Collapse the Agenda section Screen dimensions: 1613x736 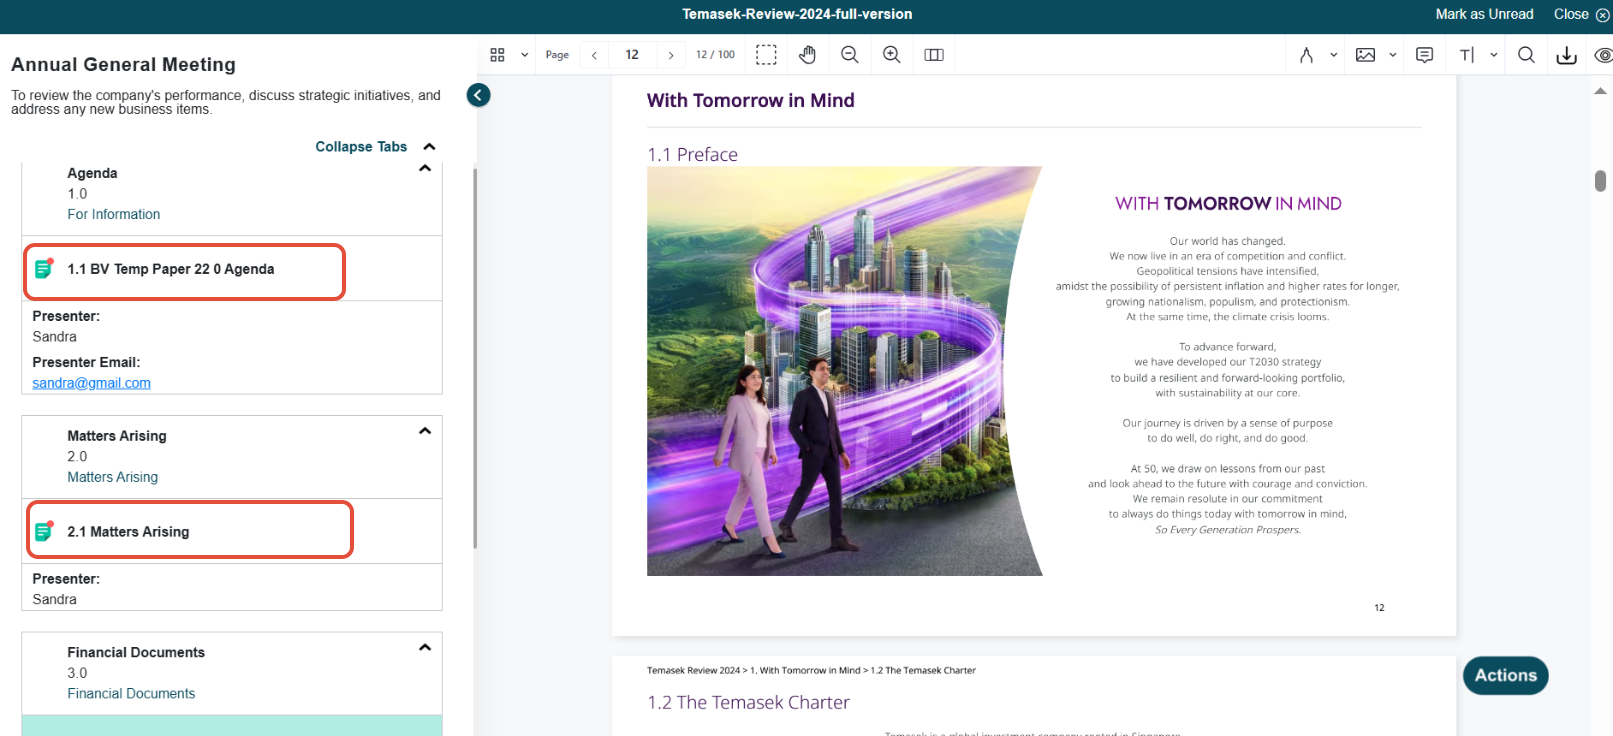[425, 168]
